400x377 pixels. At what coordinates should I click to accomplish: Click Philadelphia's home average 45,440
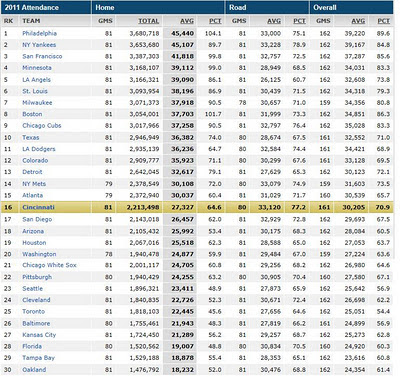[182, 33]
